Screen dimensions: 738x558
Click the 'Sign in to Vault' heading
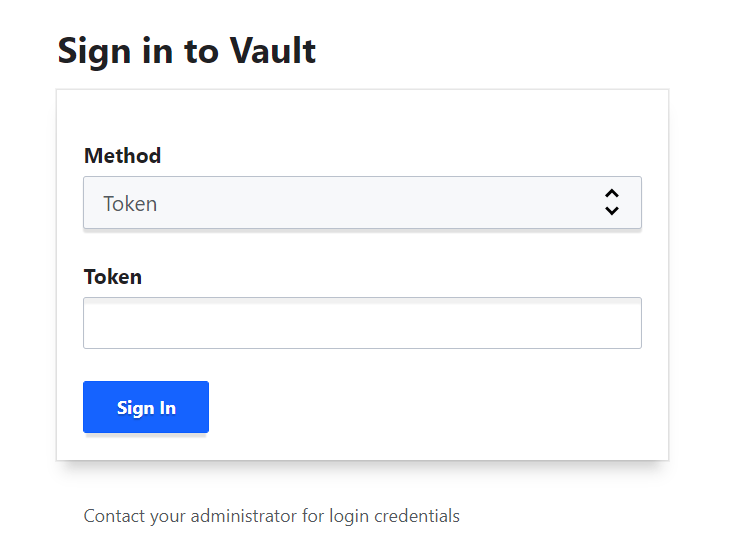[x=187, y=50]
